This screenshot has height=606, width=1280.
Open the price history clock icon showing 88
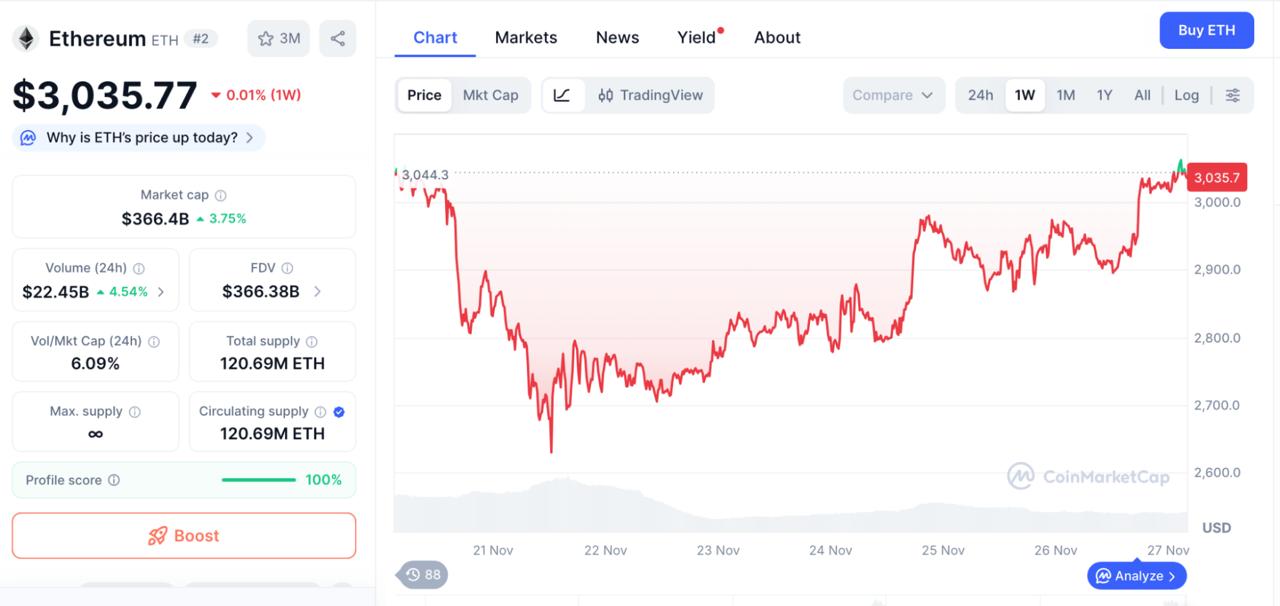421,574
